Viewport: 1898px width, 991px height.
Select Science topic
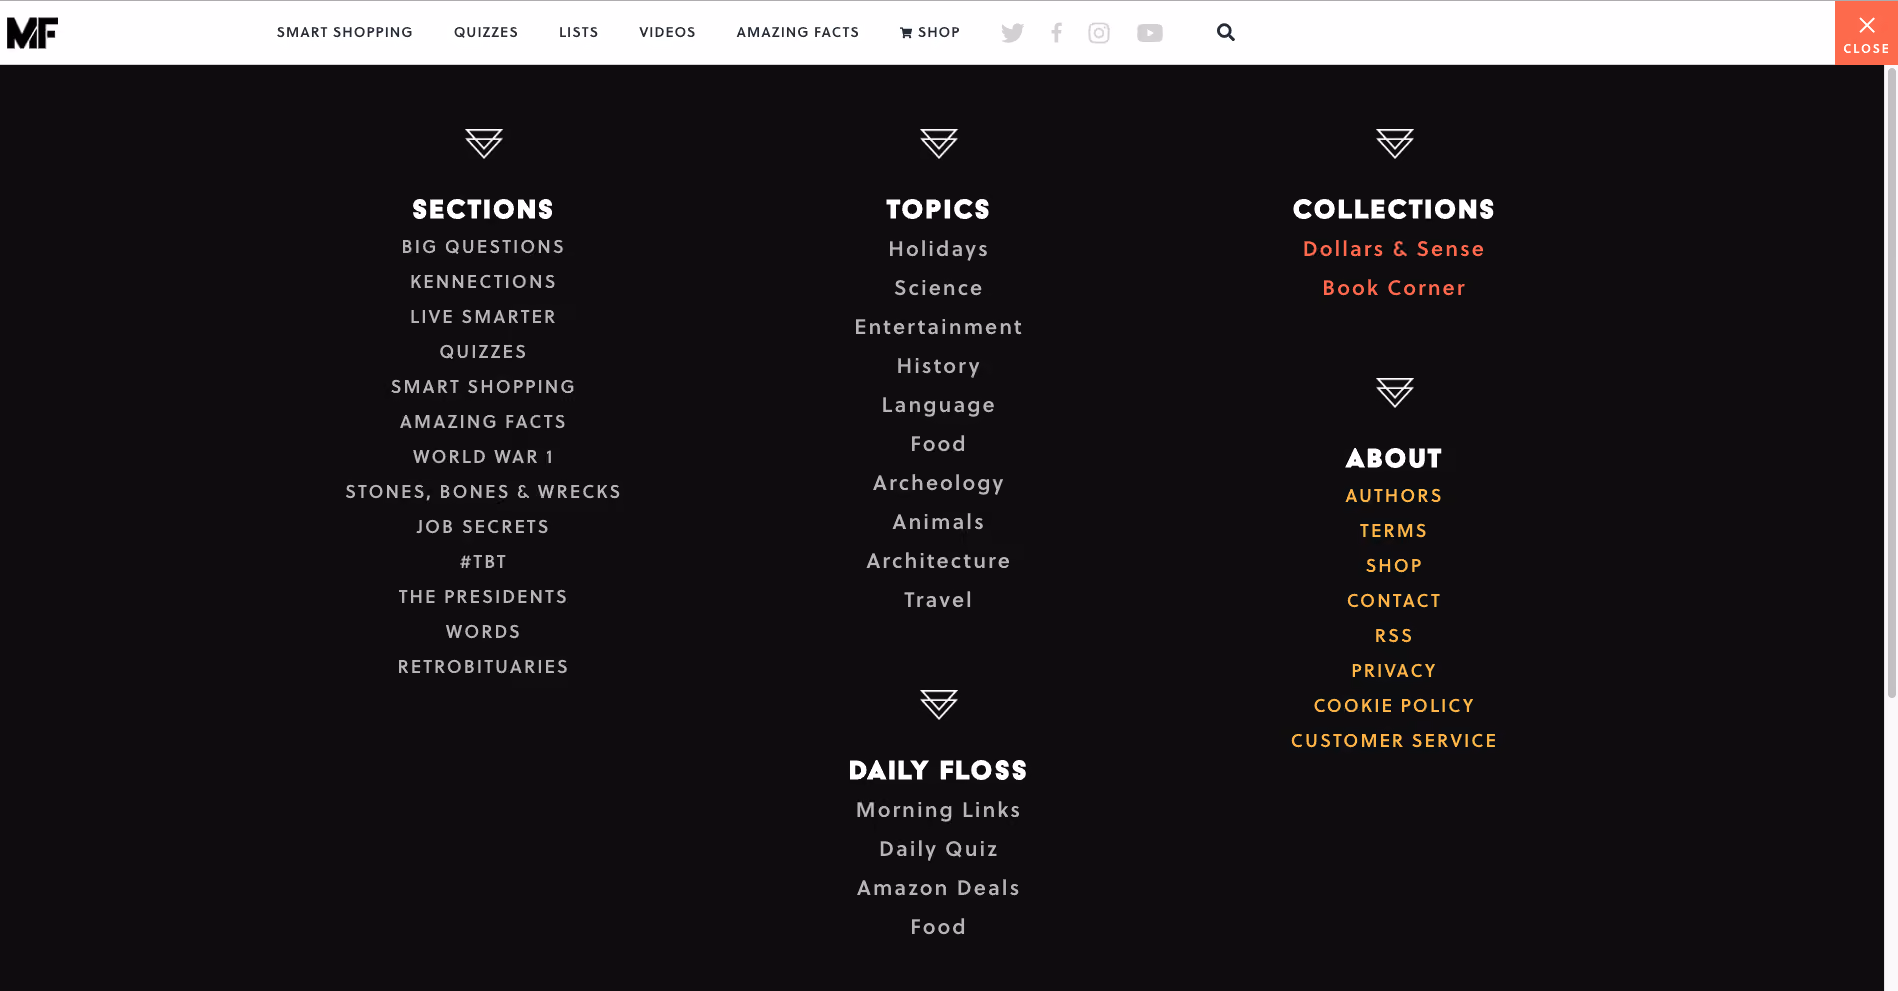coord(938,288)
